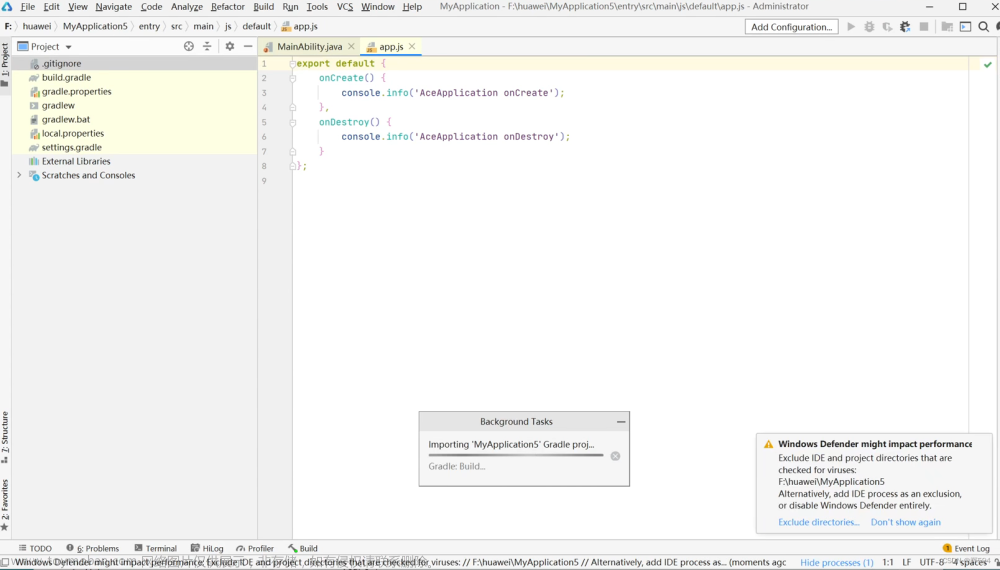Close the MainAbility.java tab

351,47
